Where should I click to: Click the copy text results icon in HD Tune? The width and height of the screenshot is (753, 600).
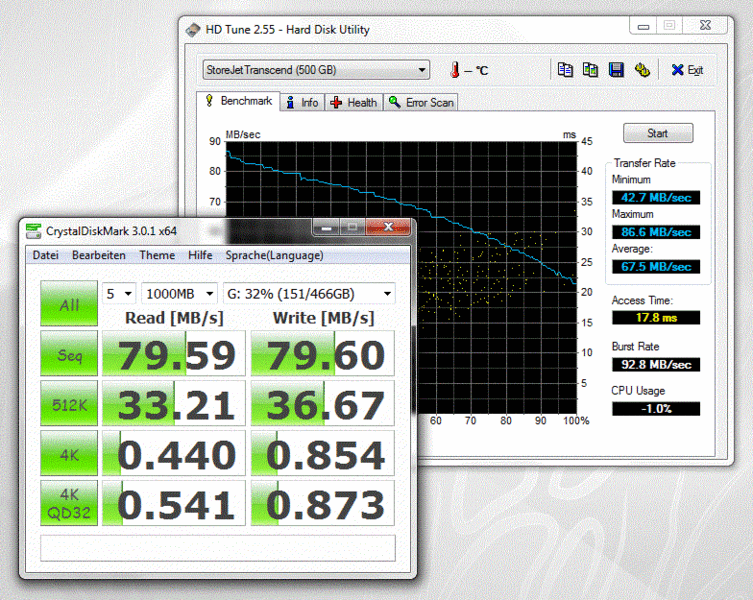(565, 70)
